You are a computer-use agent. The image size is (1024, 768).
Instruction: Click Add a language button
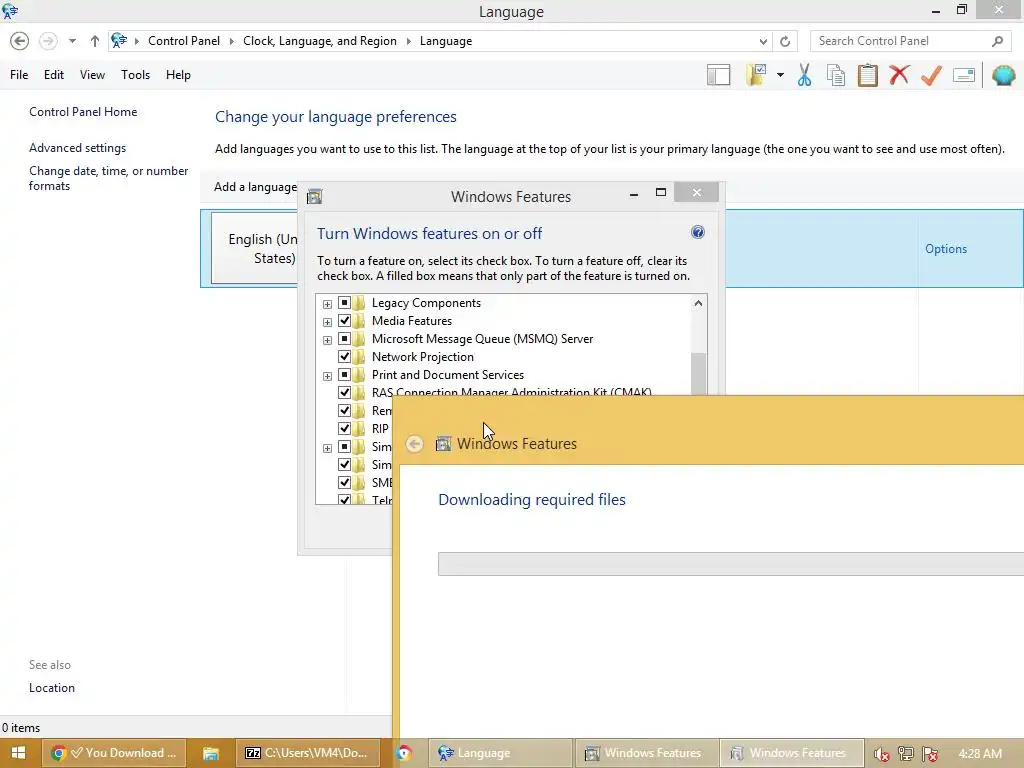point(255,187)
